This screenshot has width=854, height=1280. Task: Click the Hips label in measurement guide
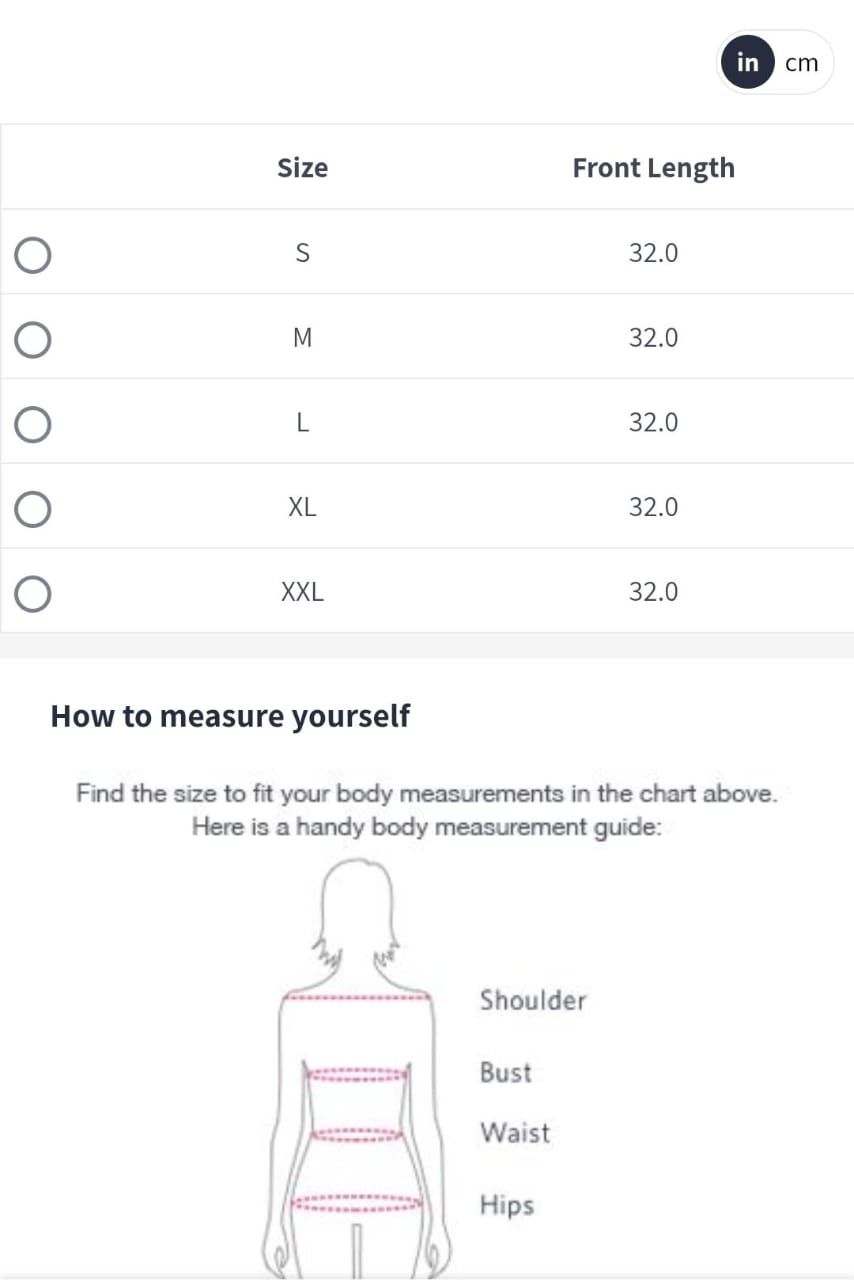point(506,1205)
